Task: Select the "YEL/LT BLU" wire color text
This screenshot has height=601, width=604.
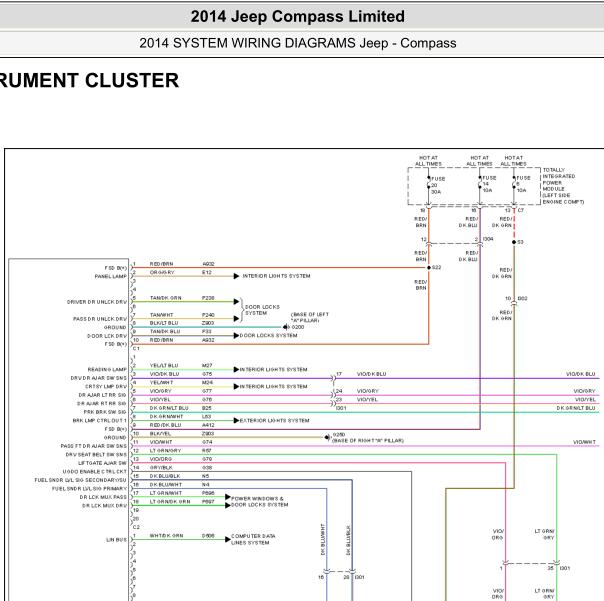Action: (164, 365)
